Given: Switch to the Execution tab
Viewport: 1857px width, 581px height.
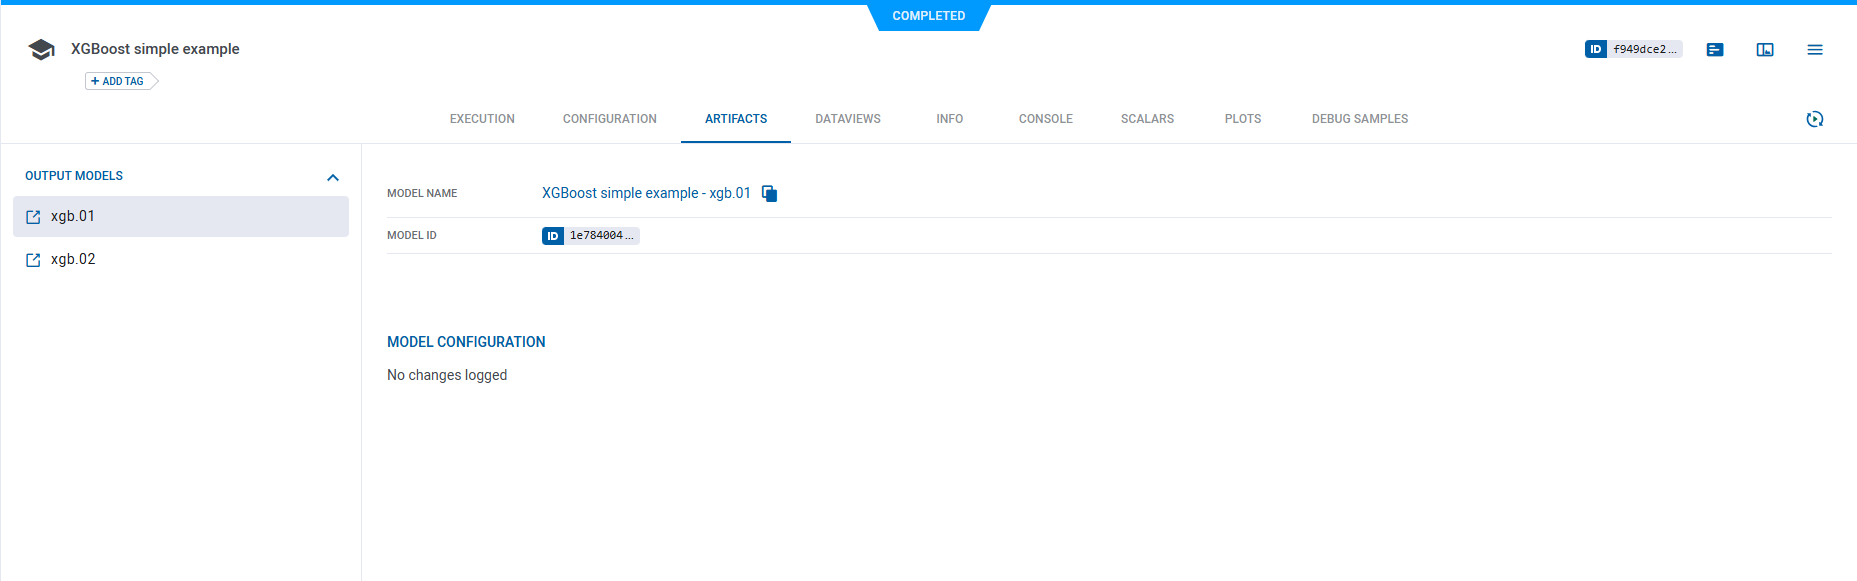Looking at the screenshot, I should [482, 119].
